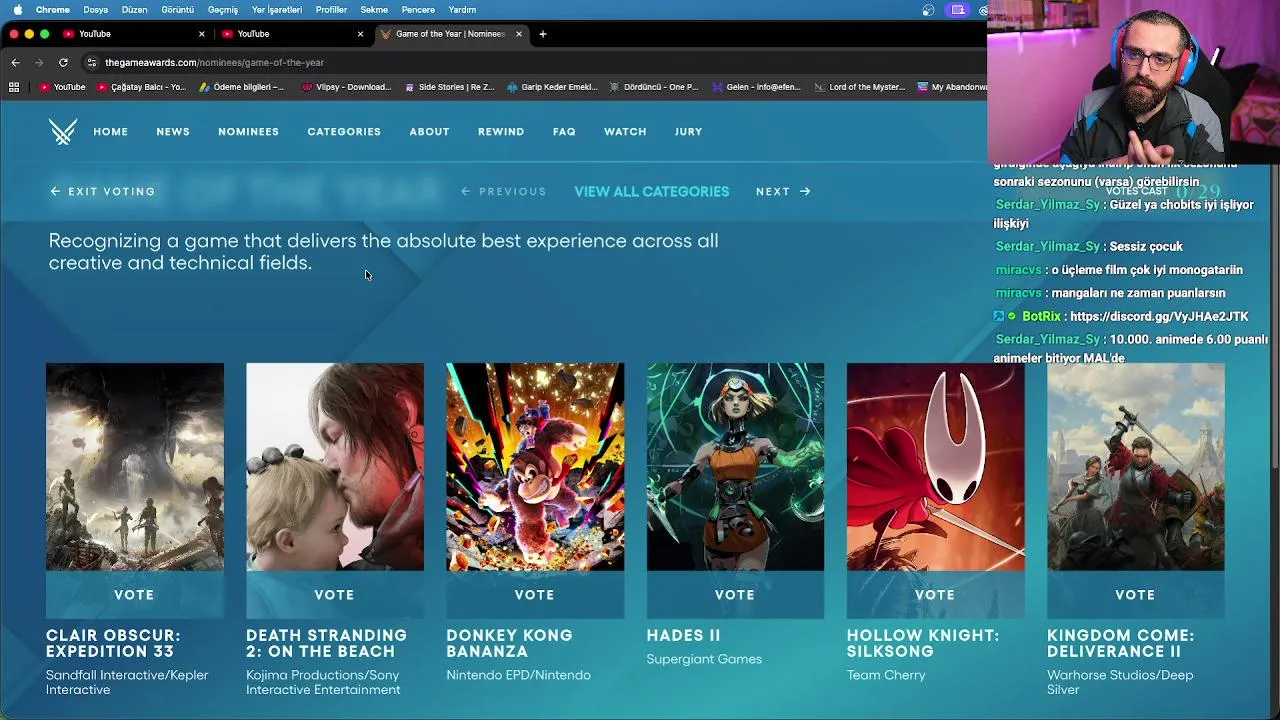Open the JURY page
Viewport: 1280px width, 720px height.
pos(688,131)
